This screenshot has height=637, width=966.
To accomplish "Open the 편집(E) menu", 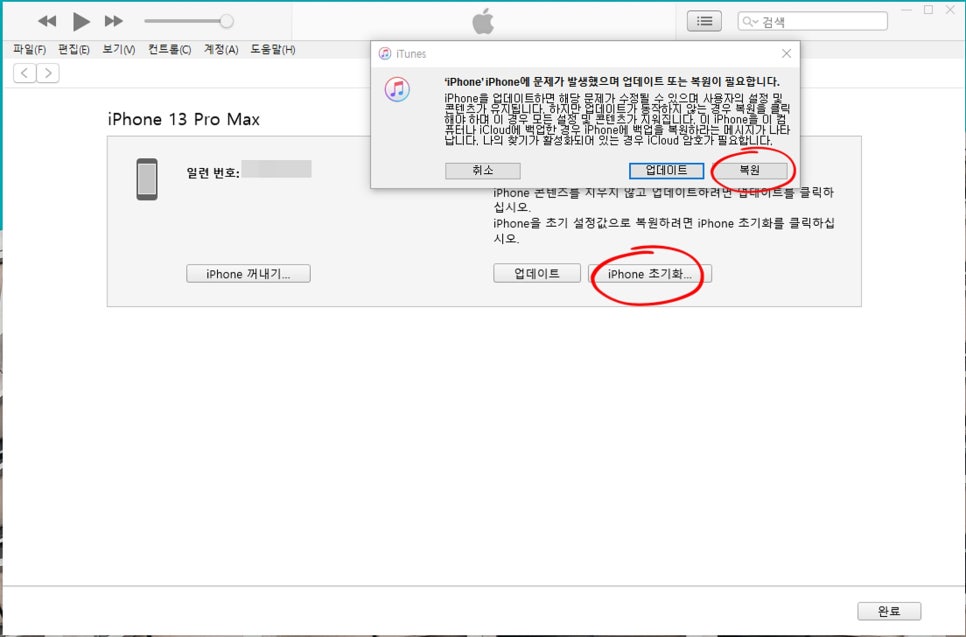I will [74, 49].
